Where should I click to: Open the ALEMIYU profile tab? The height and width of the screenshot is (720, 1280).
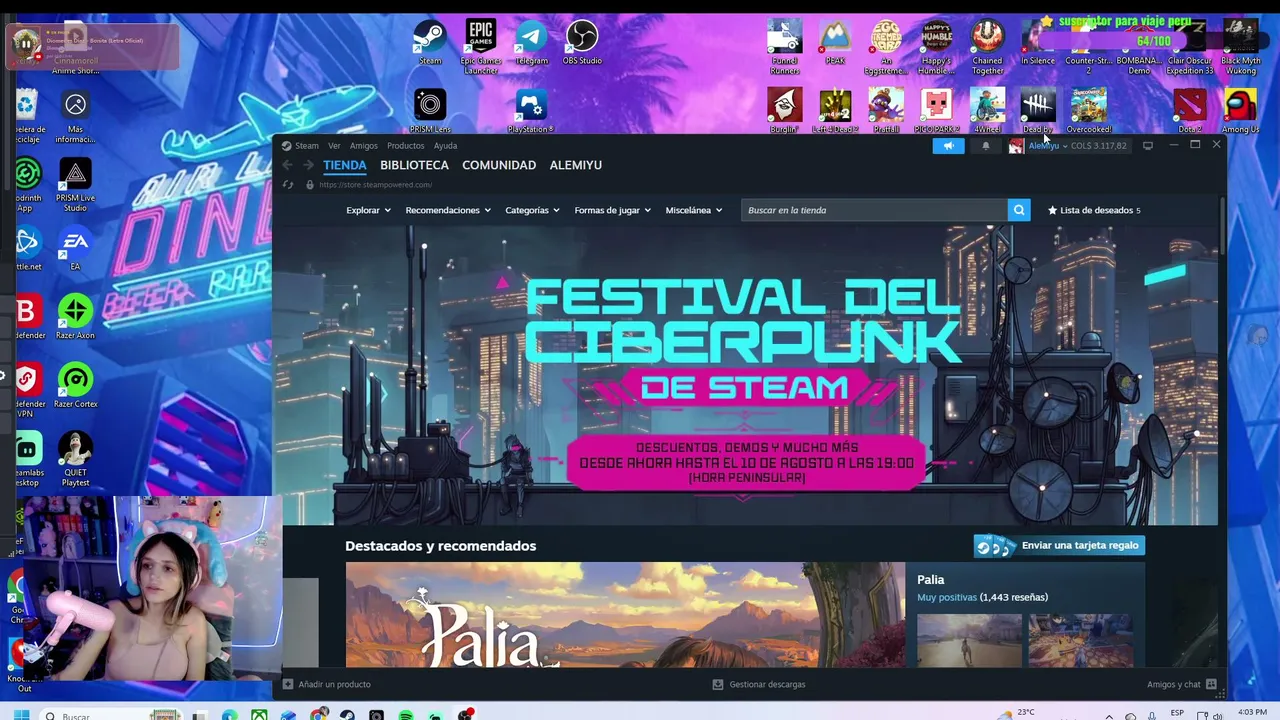click(x=576, y=165)
